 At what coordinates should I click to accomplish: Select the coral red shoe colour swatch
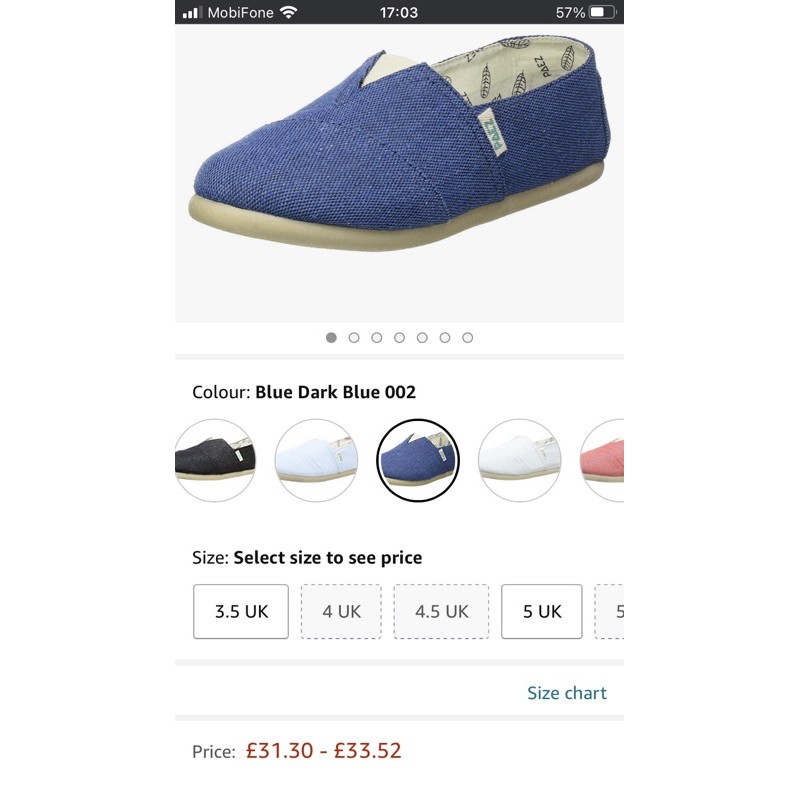coord(603,460)
